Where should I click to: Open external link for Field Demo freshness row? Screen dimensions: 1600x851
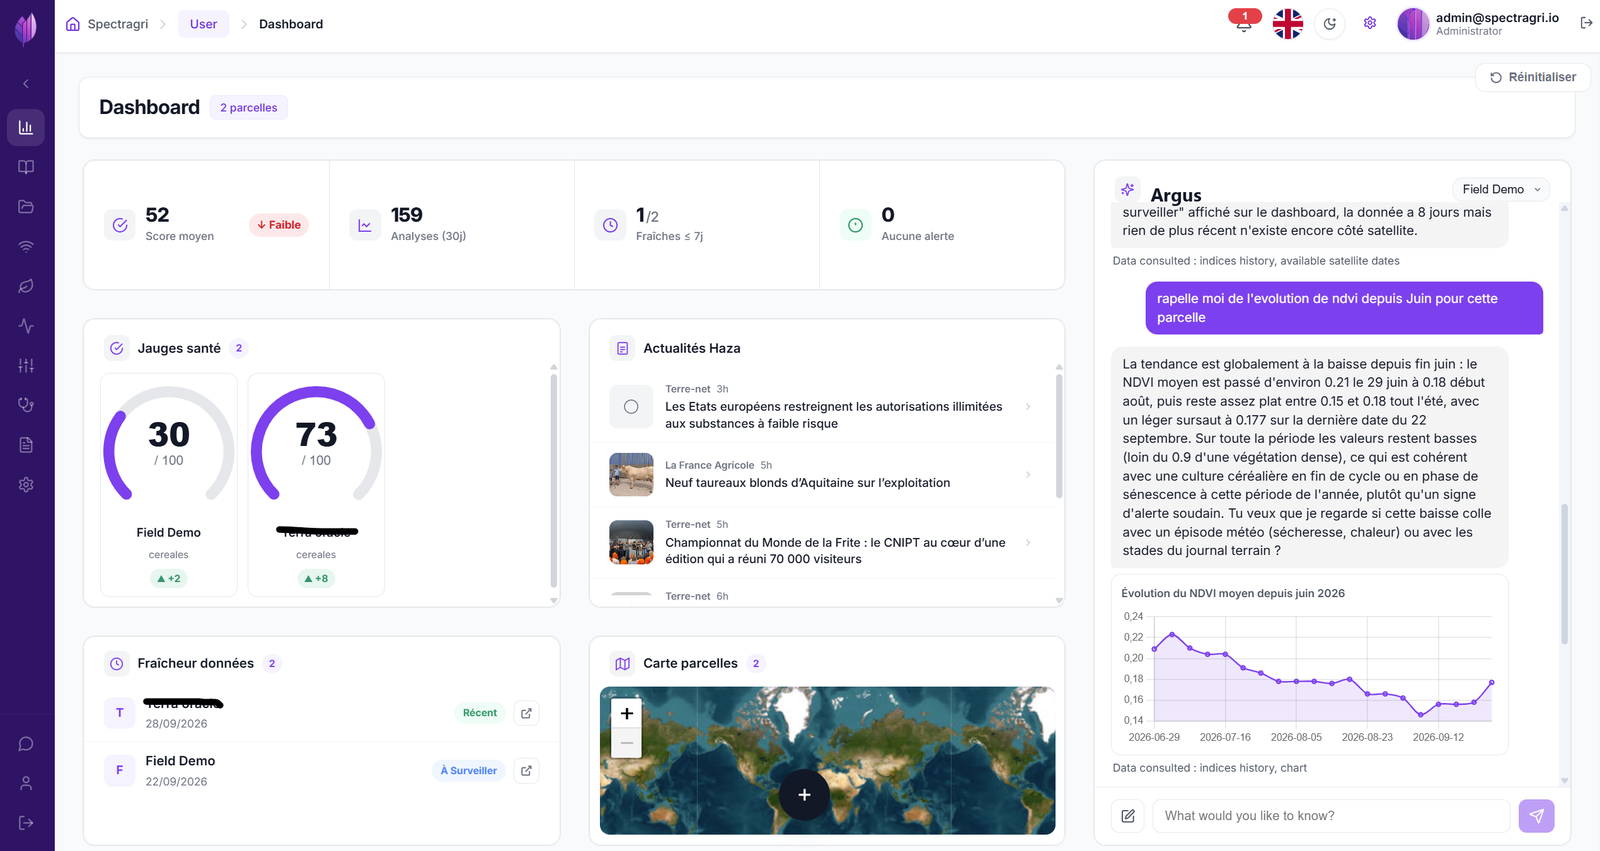pos(526,771)
